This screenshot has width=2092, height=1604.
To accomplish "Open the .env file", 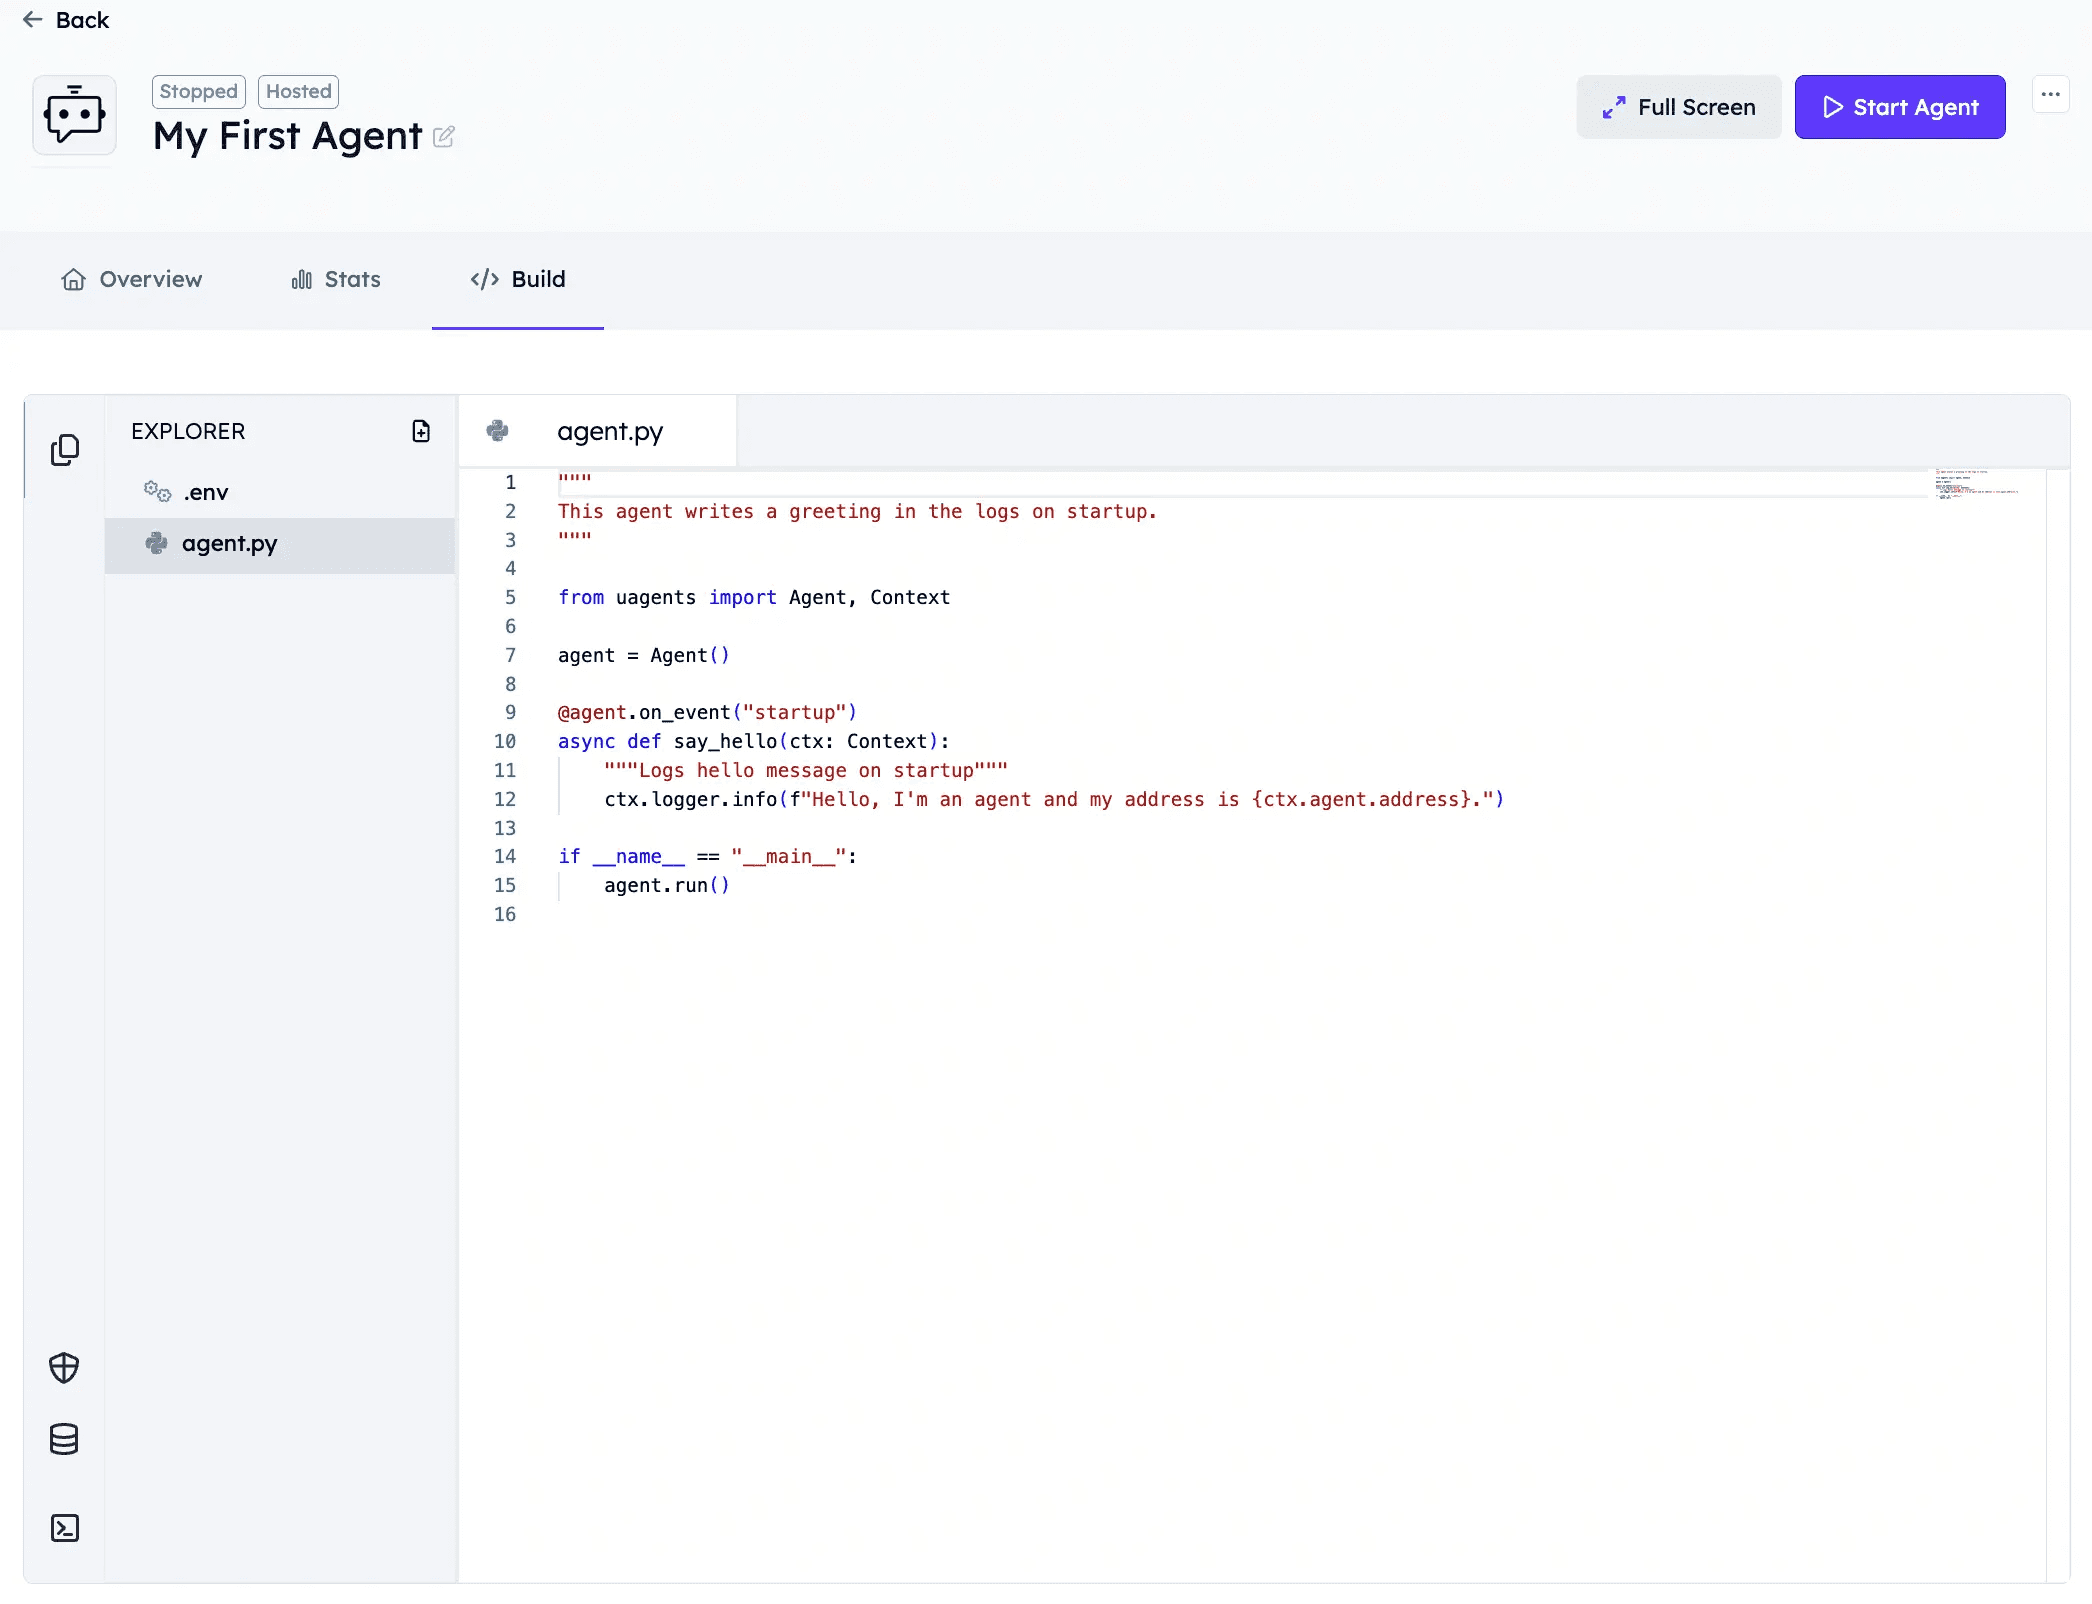I will tap(280, 492).
